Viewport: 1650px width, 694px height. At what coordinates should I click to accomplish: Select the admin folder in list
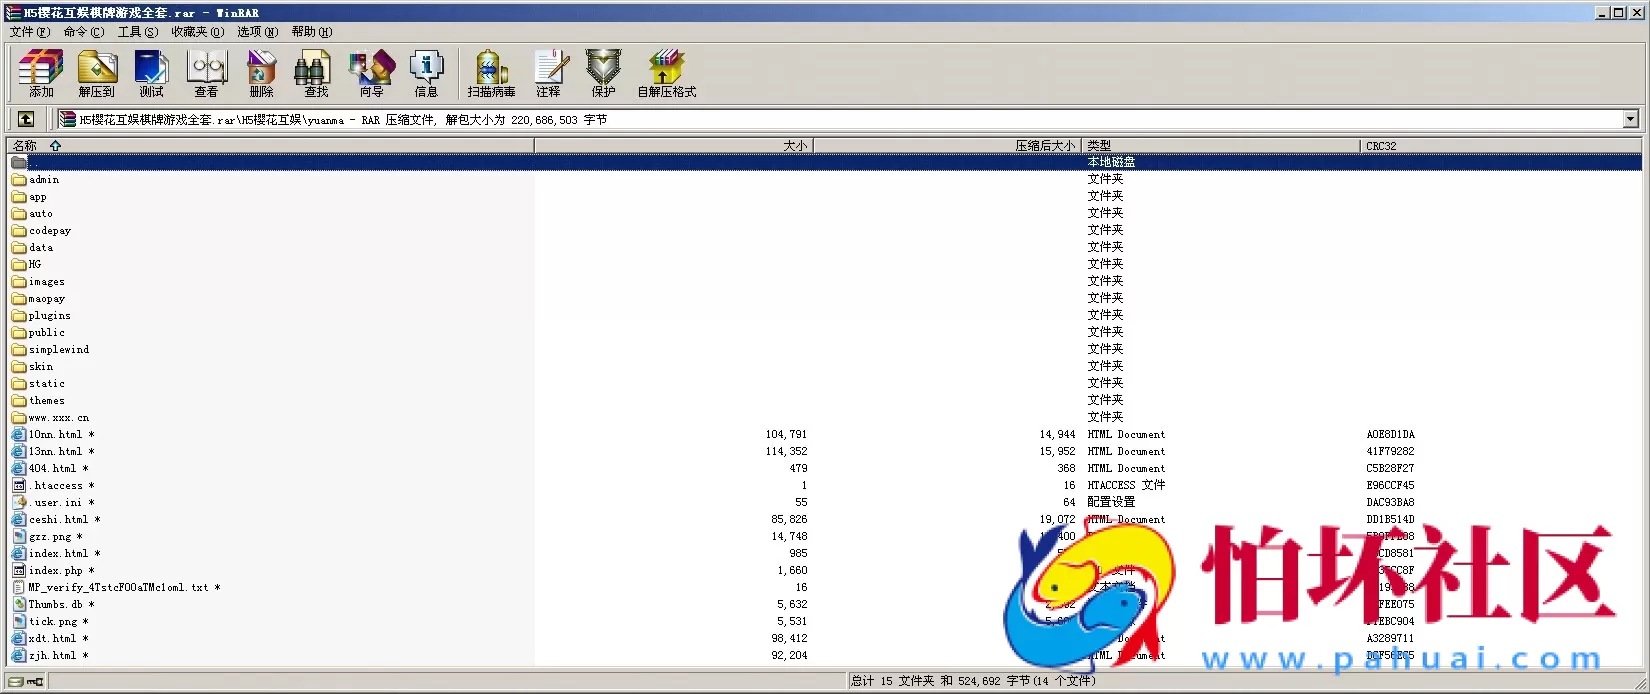[x=44, y=180]
